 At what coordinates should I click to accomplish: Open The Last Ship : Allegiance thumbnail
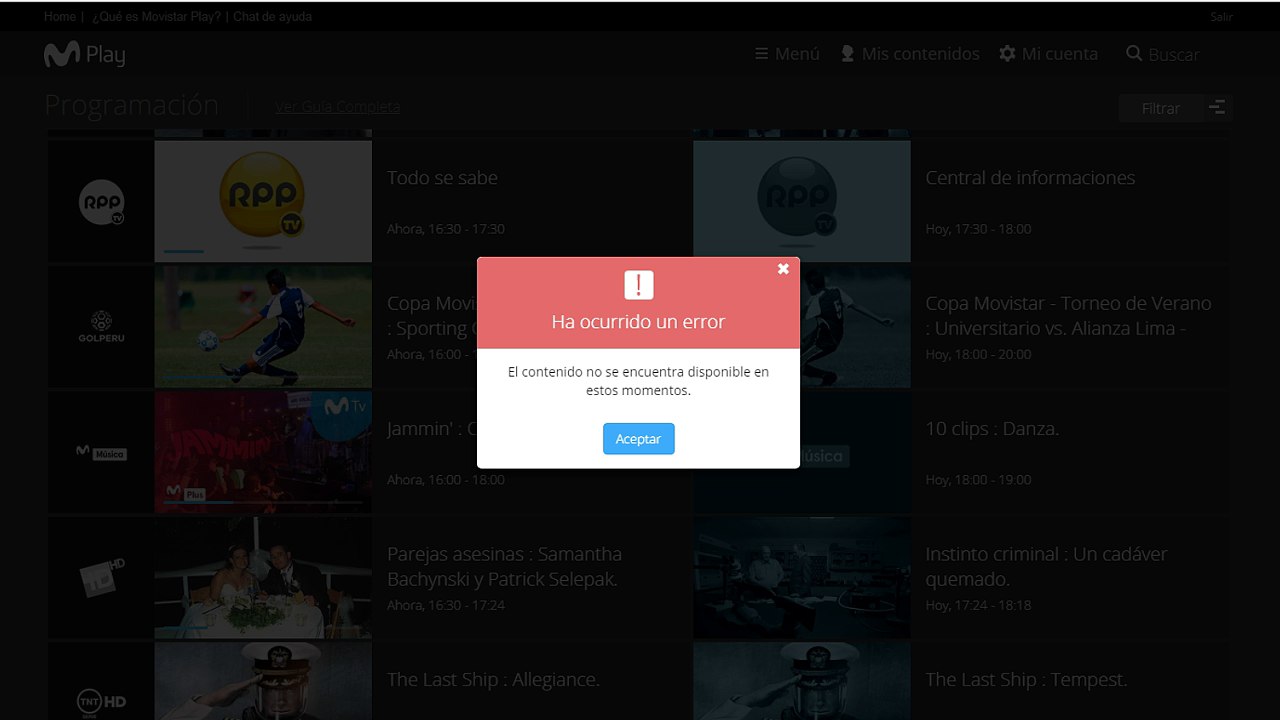(263, 681)
